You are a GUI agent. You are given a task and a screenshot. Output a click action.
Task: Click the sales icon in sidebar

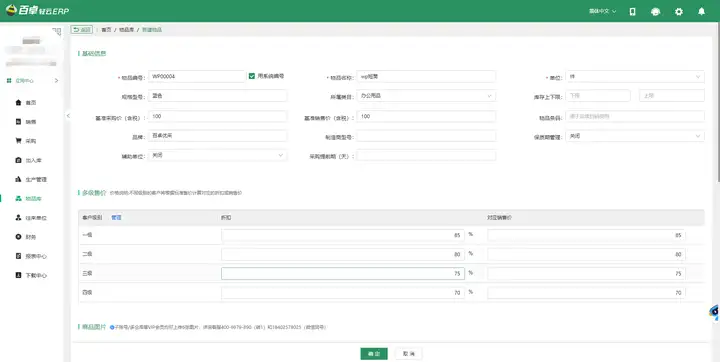18,122
